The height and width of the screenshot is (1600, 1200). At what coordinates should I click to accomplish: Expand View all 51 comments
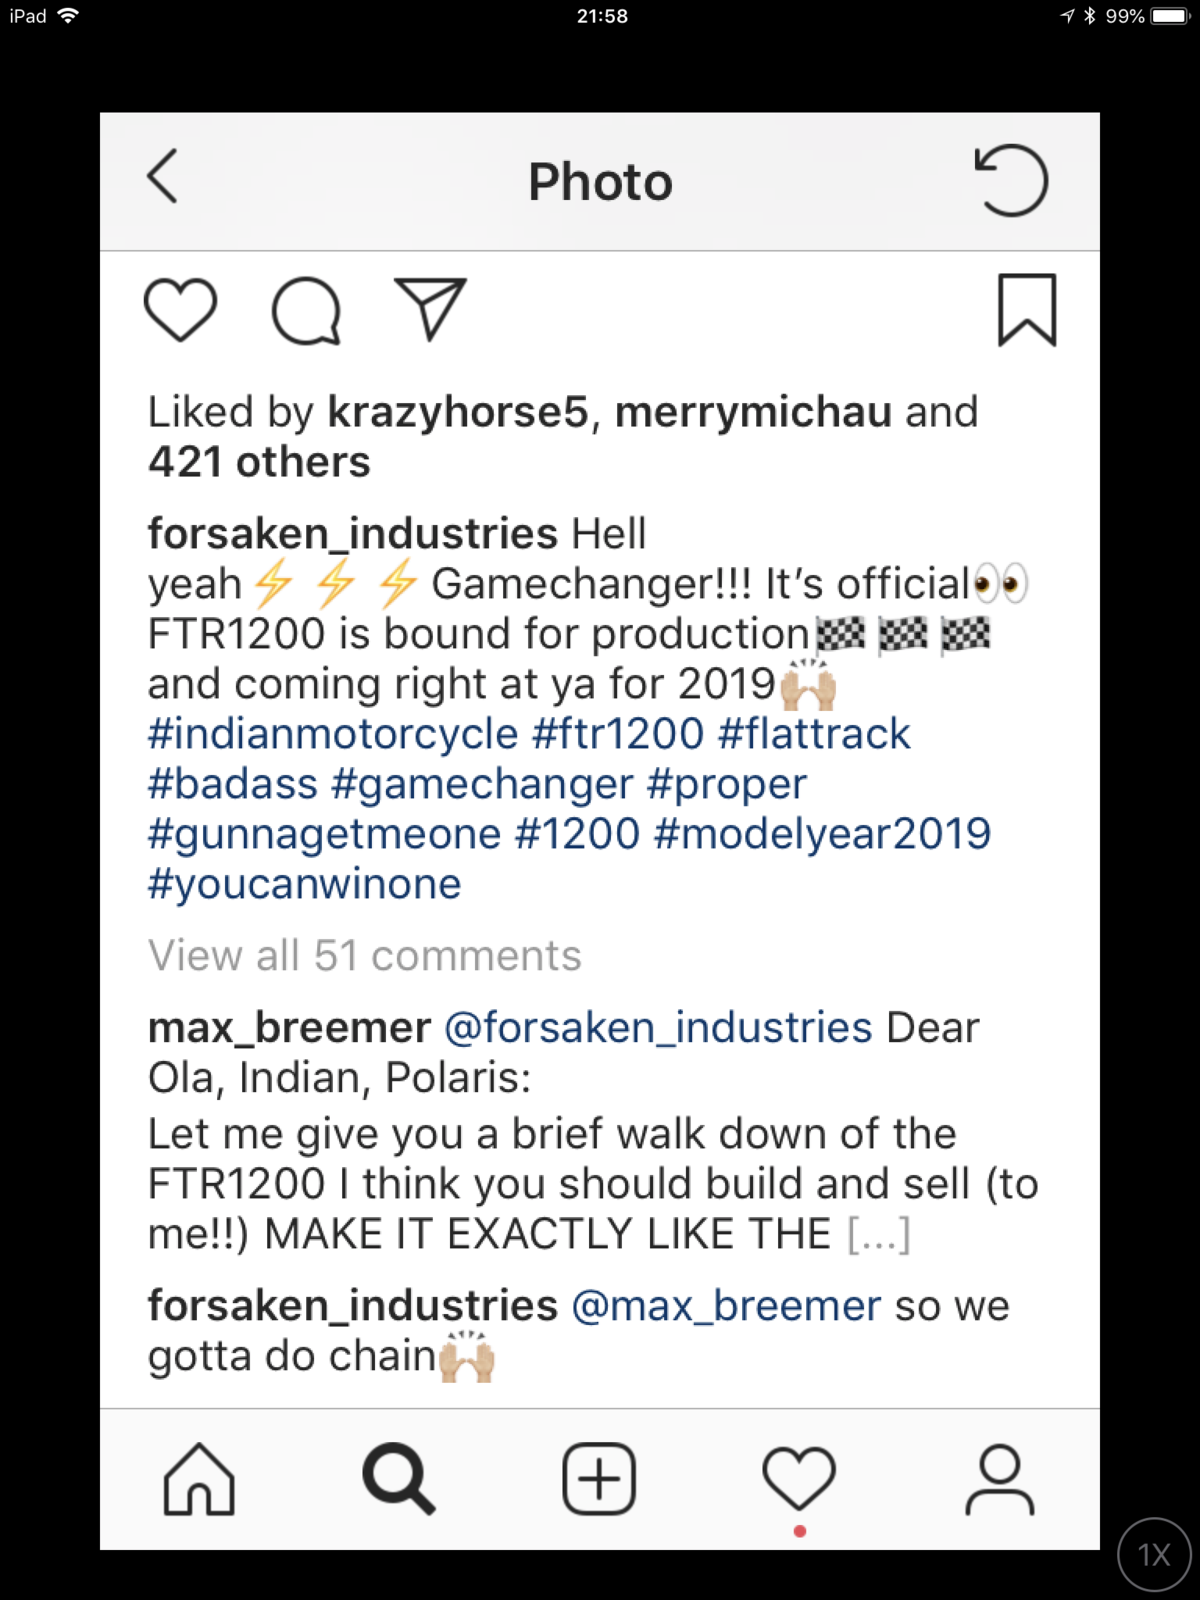pos(365,956)
